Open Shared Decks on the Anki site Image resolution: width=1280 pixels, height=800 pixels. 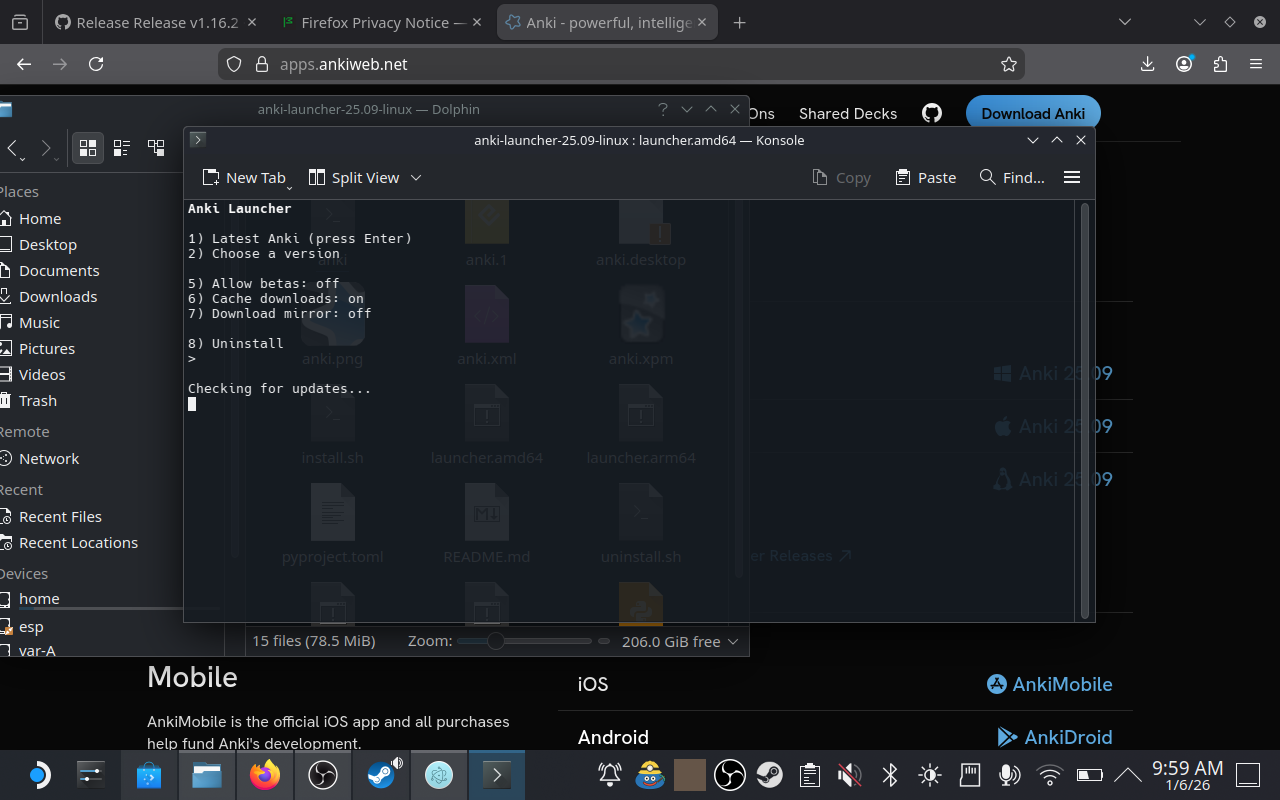(x=847, y=113)
